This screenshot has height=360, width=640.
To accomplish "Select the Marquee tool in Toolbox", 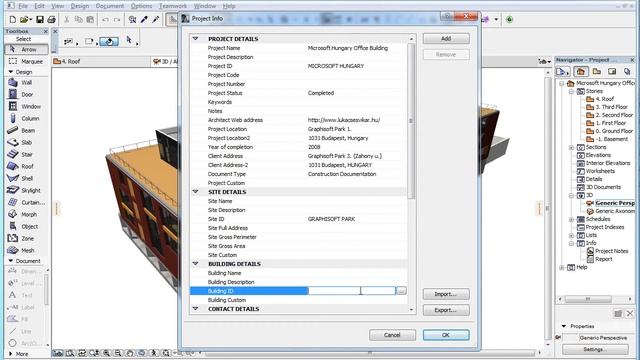I will tap(26, 61).
